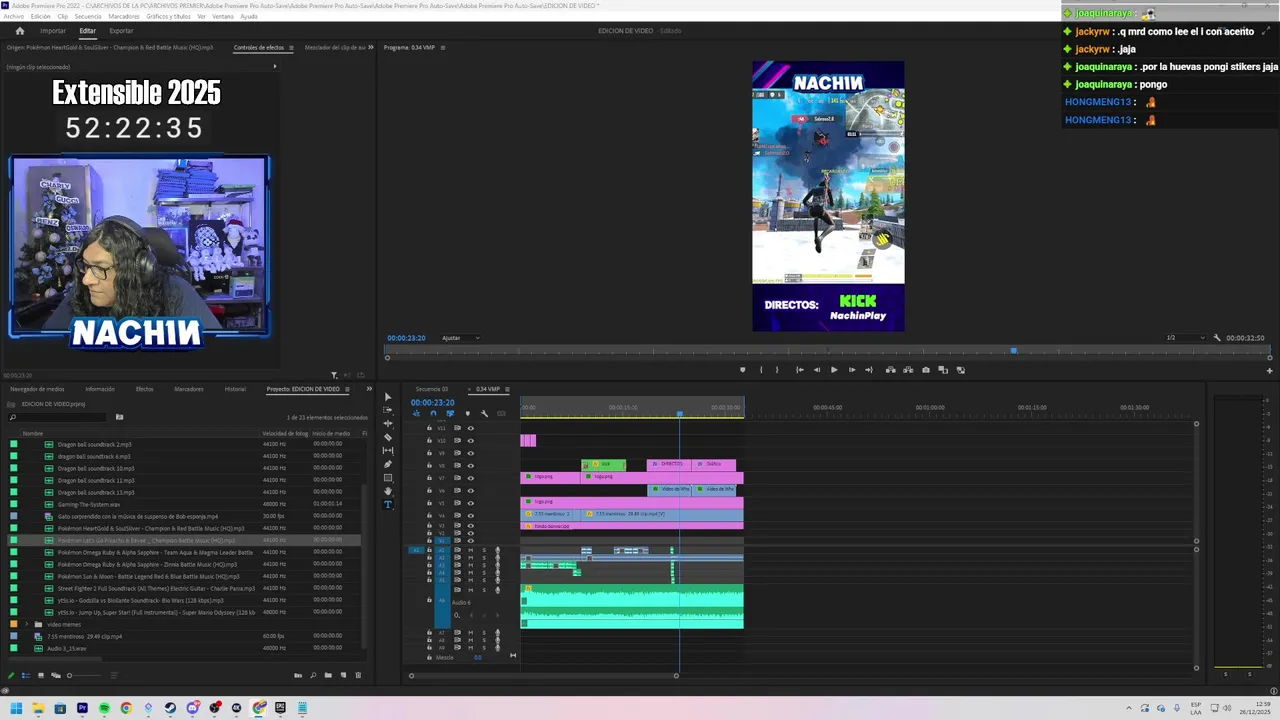Select the Razor tool
The image size is (1280, 720).
click(388, 437)
